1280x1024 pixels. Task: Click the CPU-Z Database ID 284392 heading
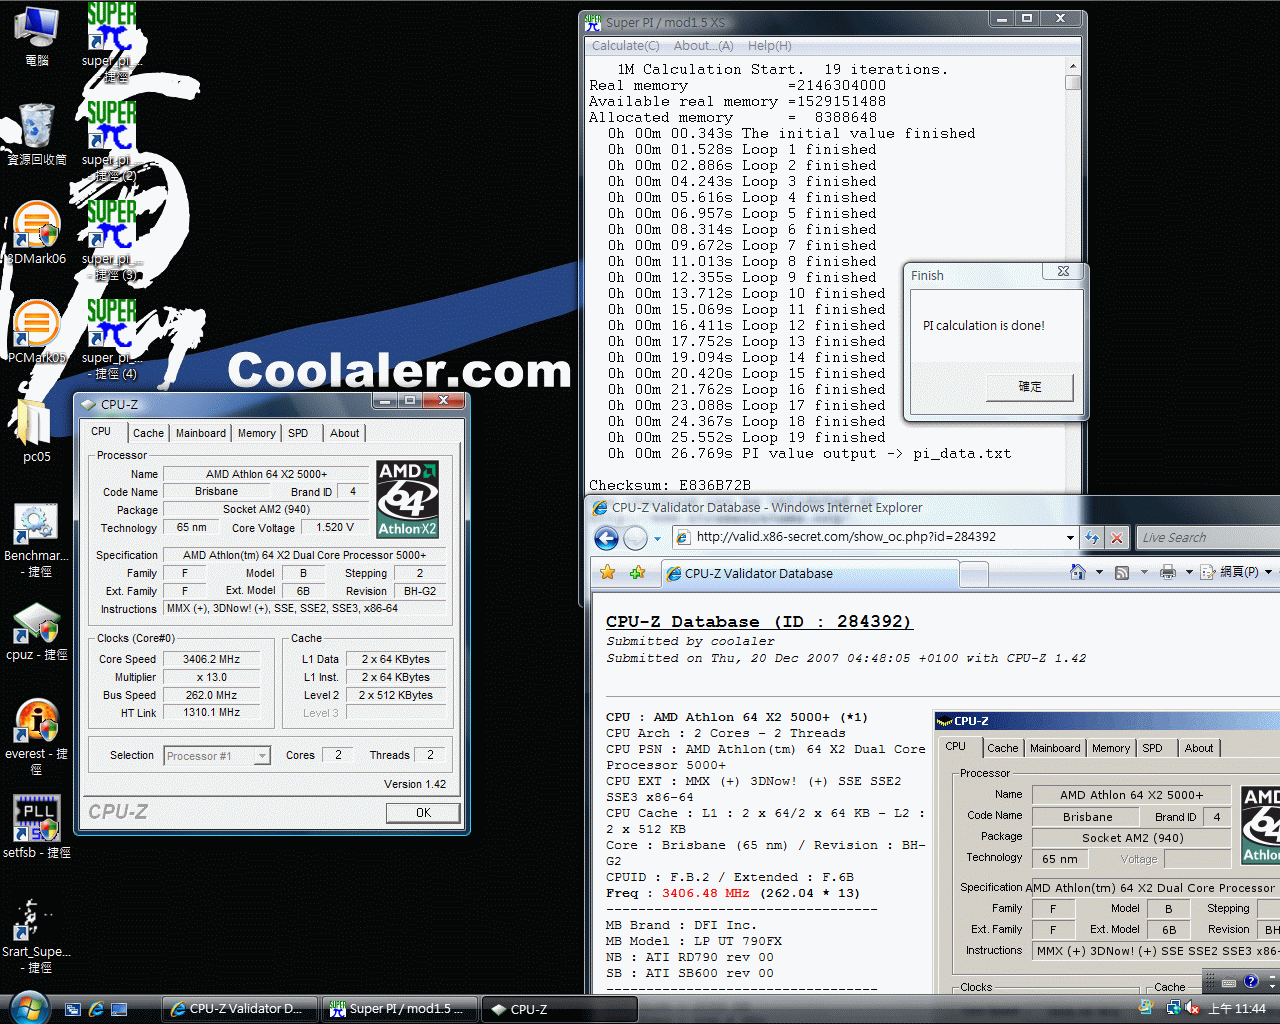[759, 621]
